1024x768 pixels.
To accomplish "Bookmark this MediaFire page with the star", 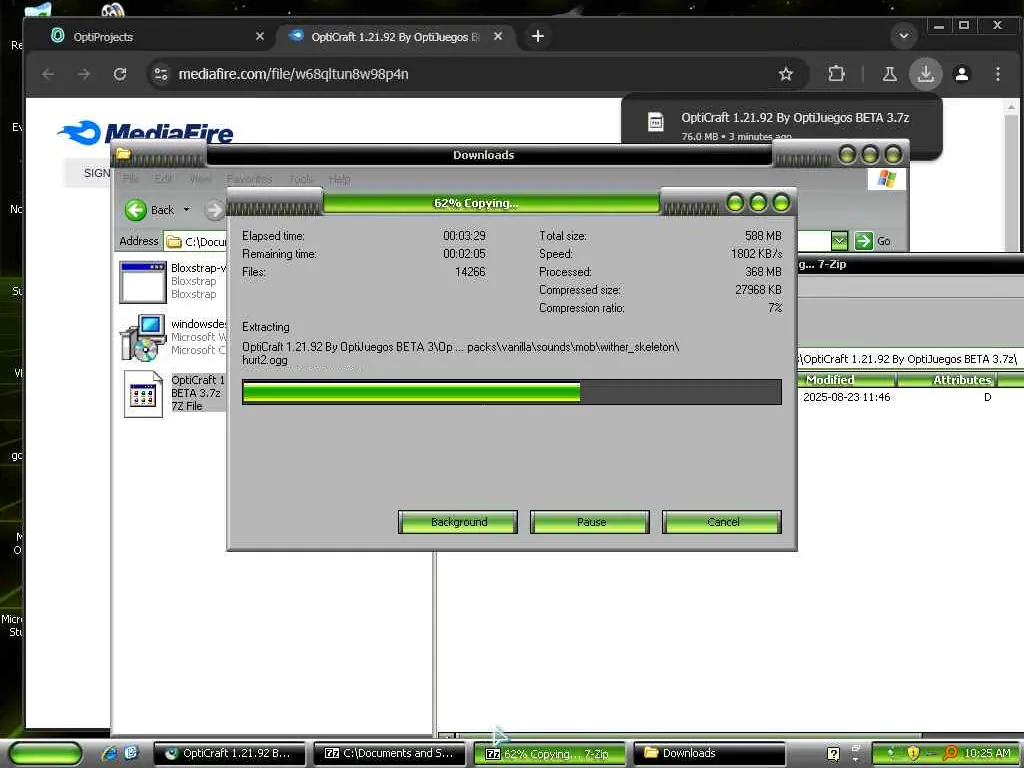I will [x=786, y=74].
